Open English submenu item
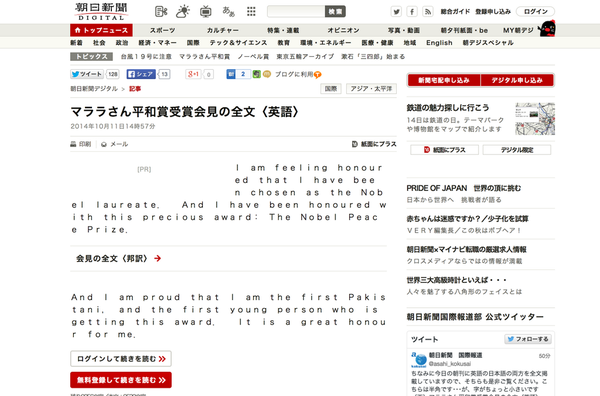Screen dimensions: 600x396 pyautogui.click(x=439, y=43)
